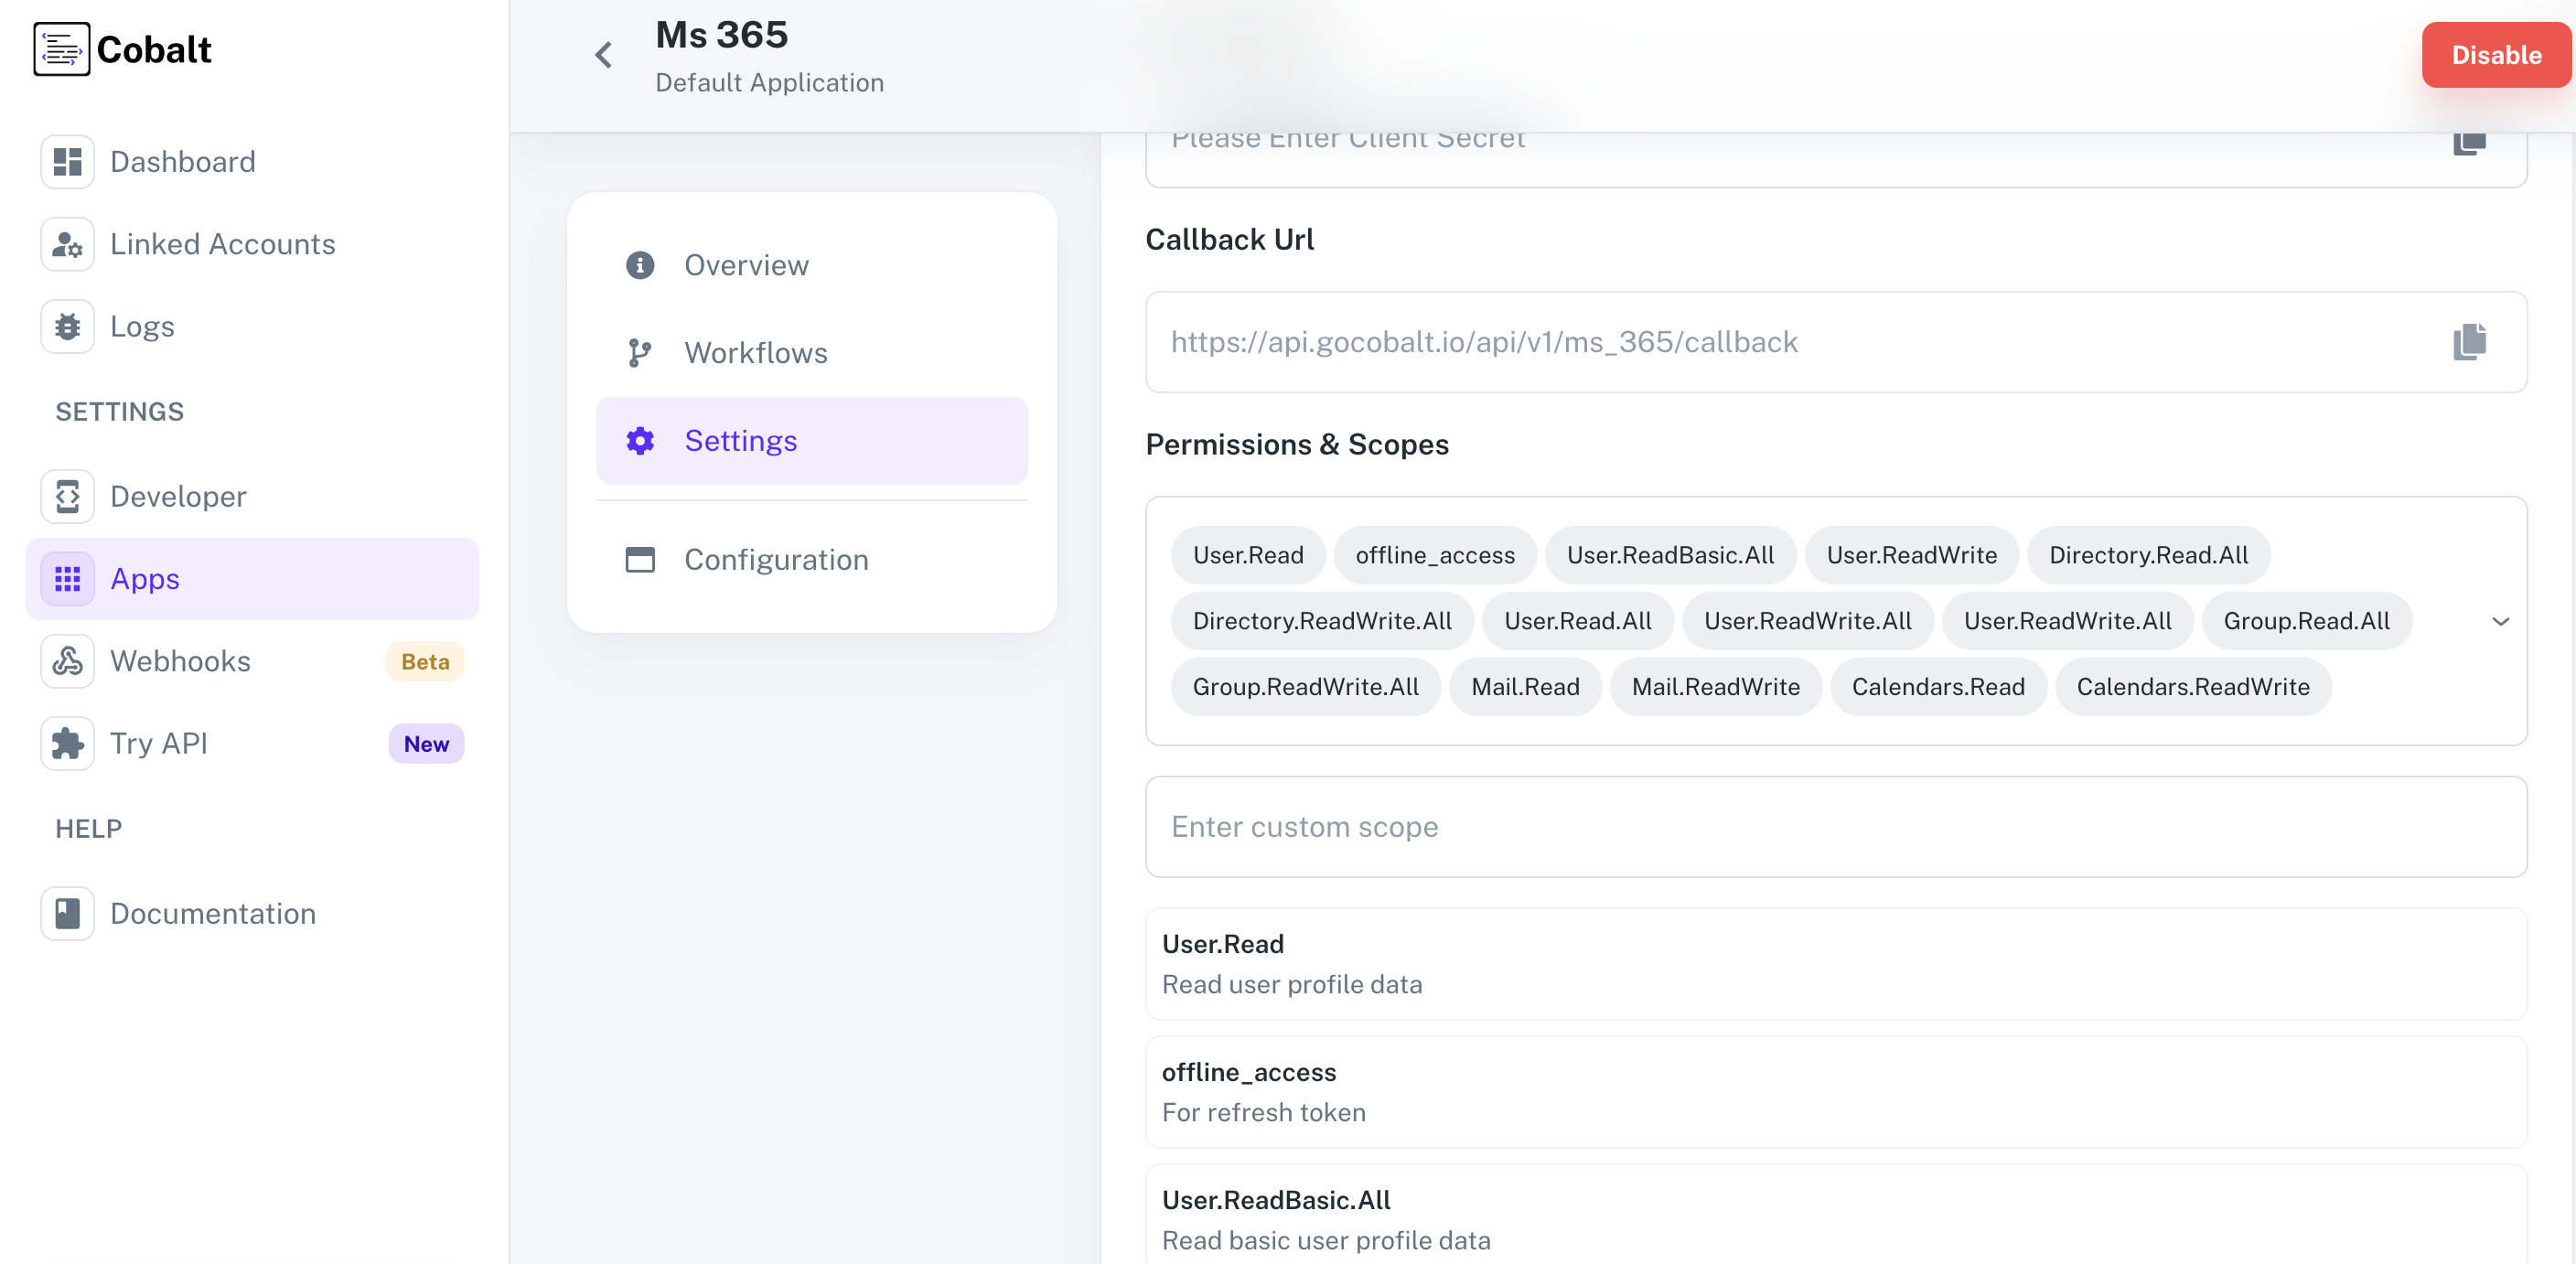Viewport: 2576px width, 1264px height.
Task: Click the Documentation book icon
Action: 67,913
